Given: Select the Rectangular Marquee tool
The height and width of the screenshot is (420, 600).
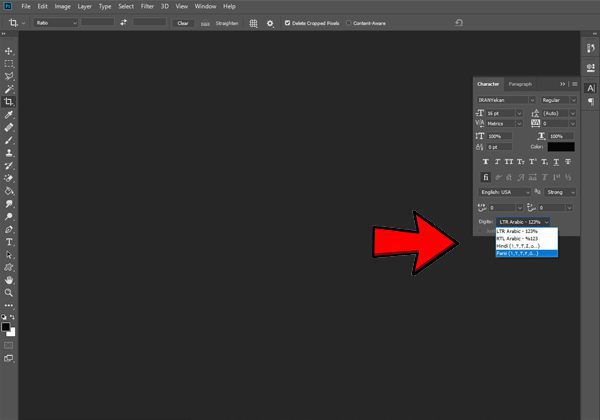Looking at the screenshot, I should tap(8, 63).
